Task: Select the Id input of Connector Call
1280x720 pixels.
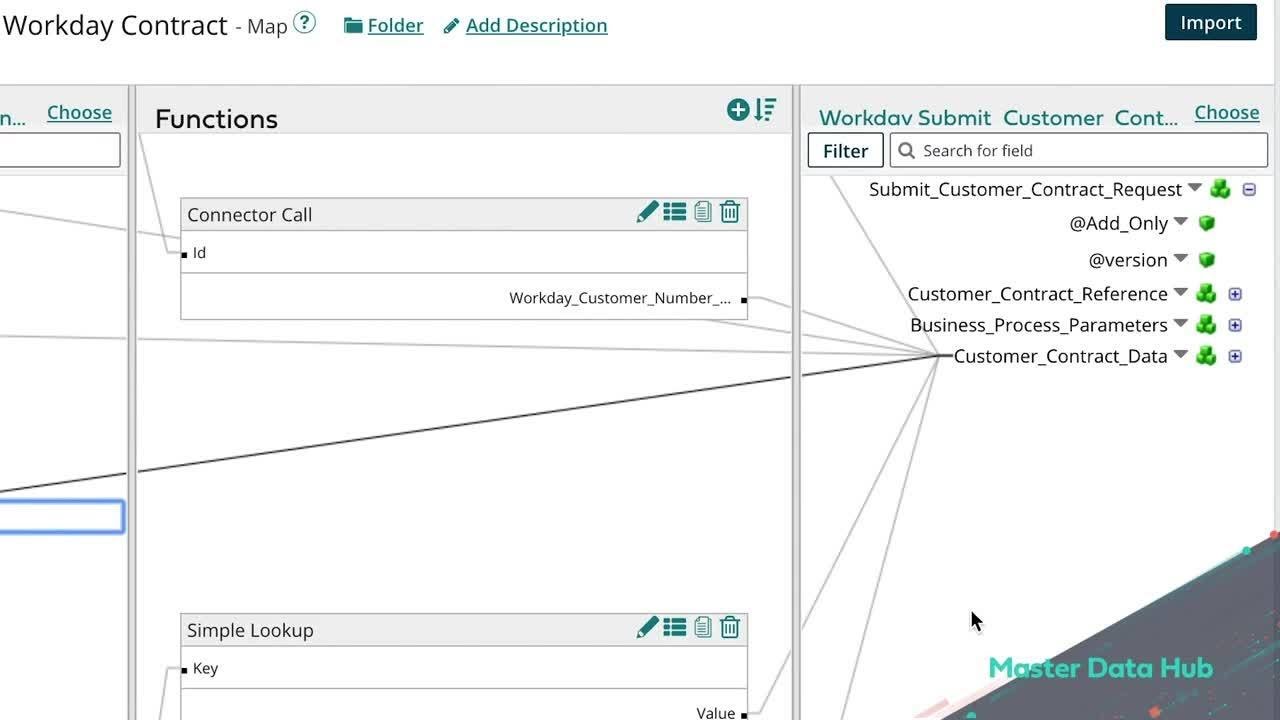Action: click(199, 253)
